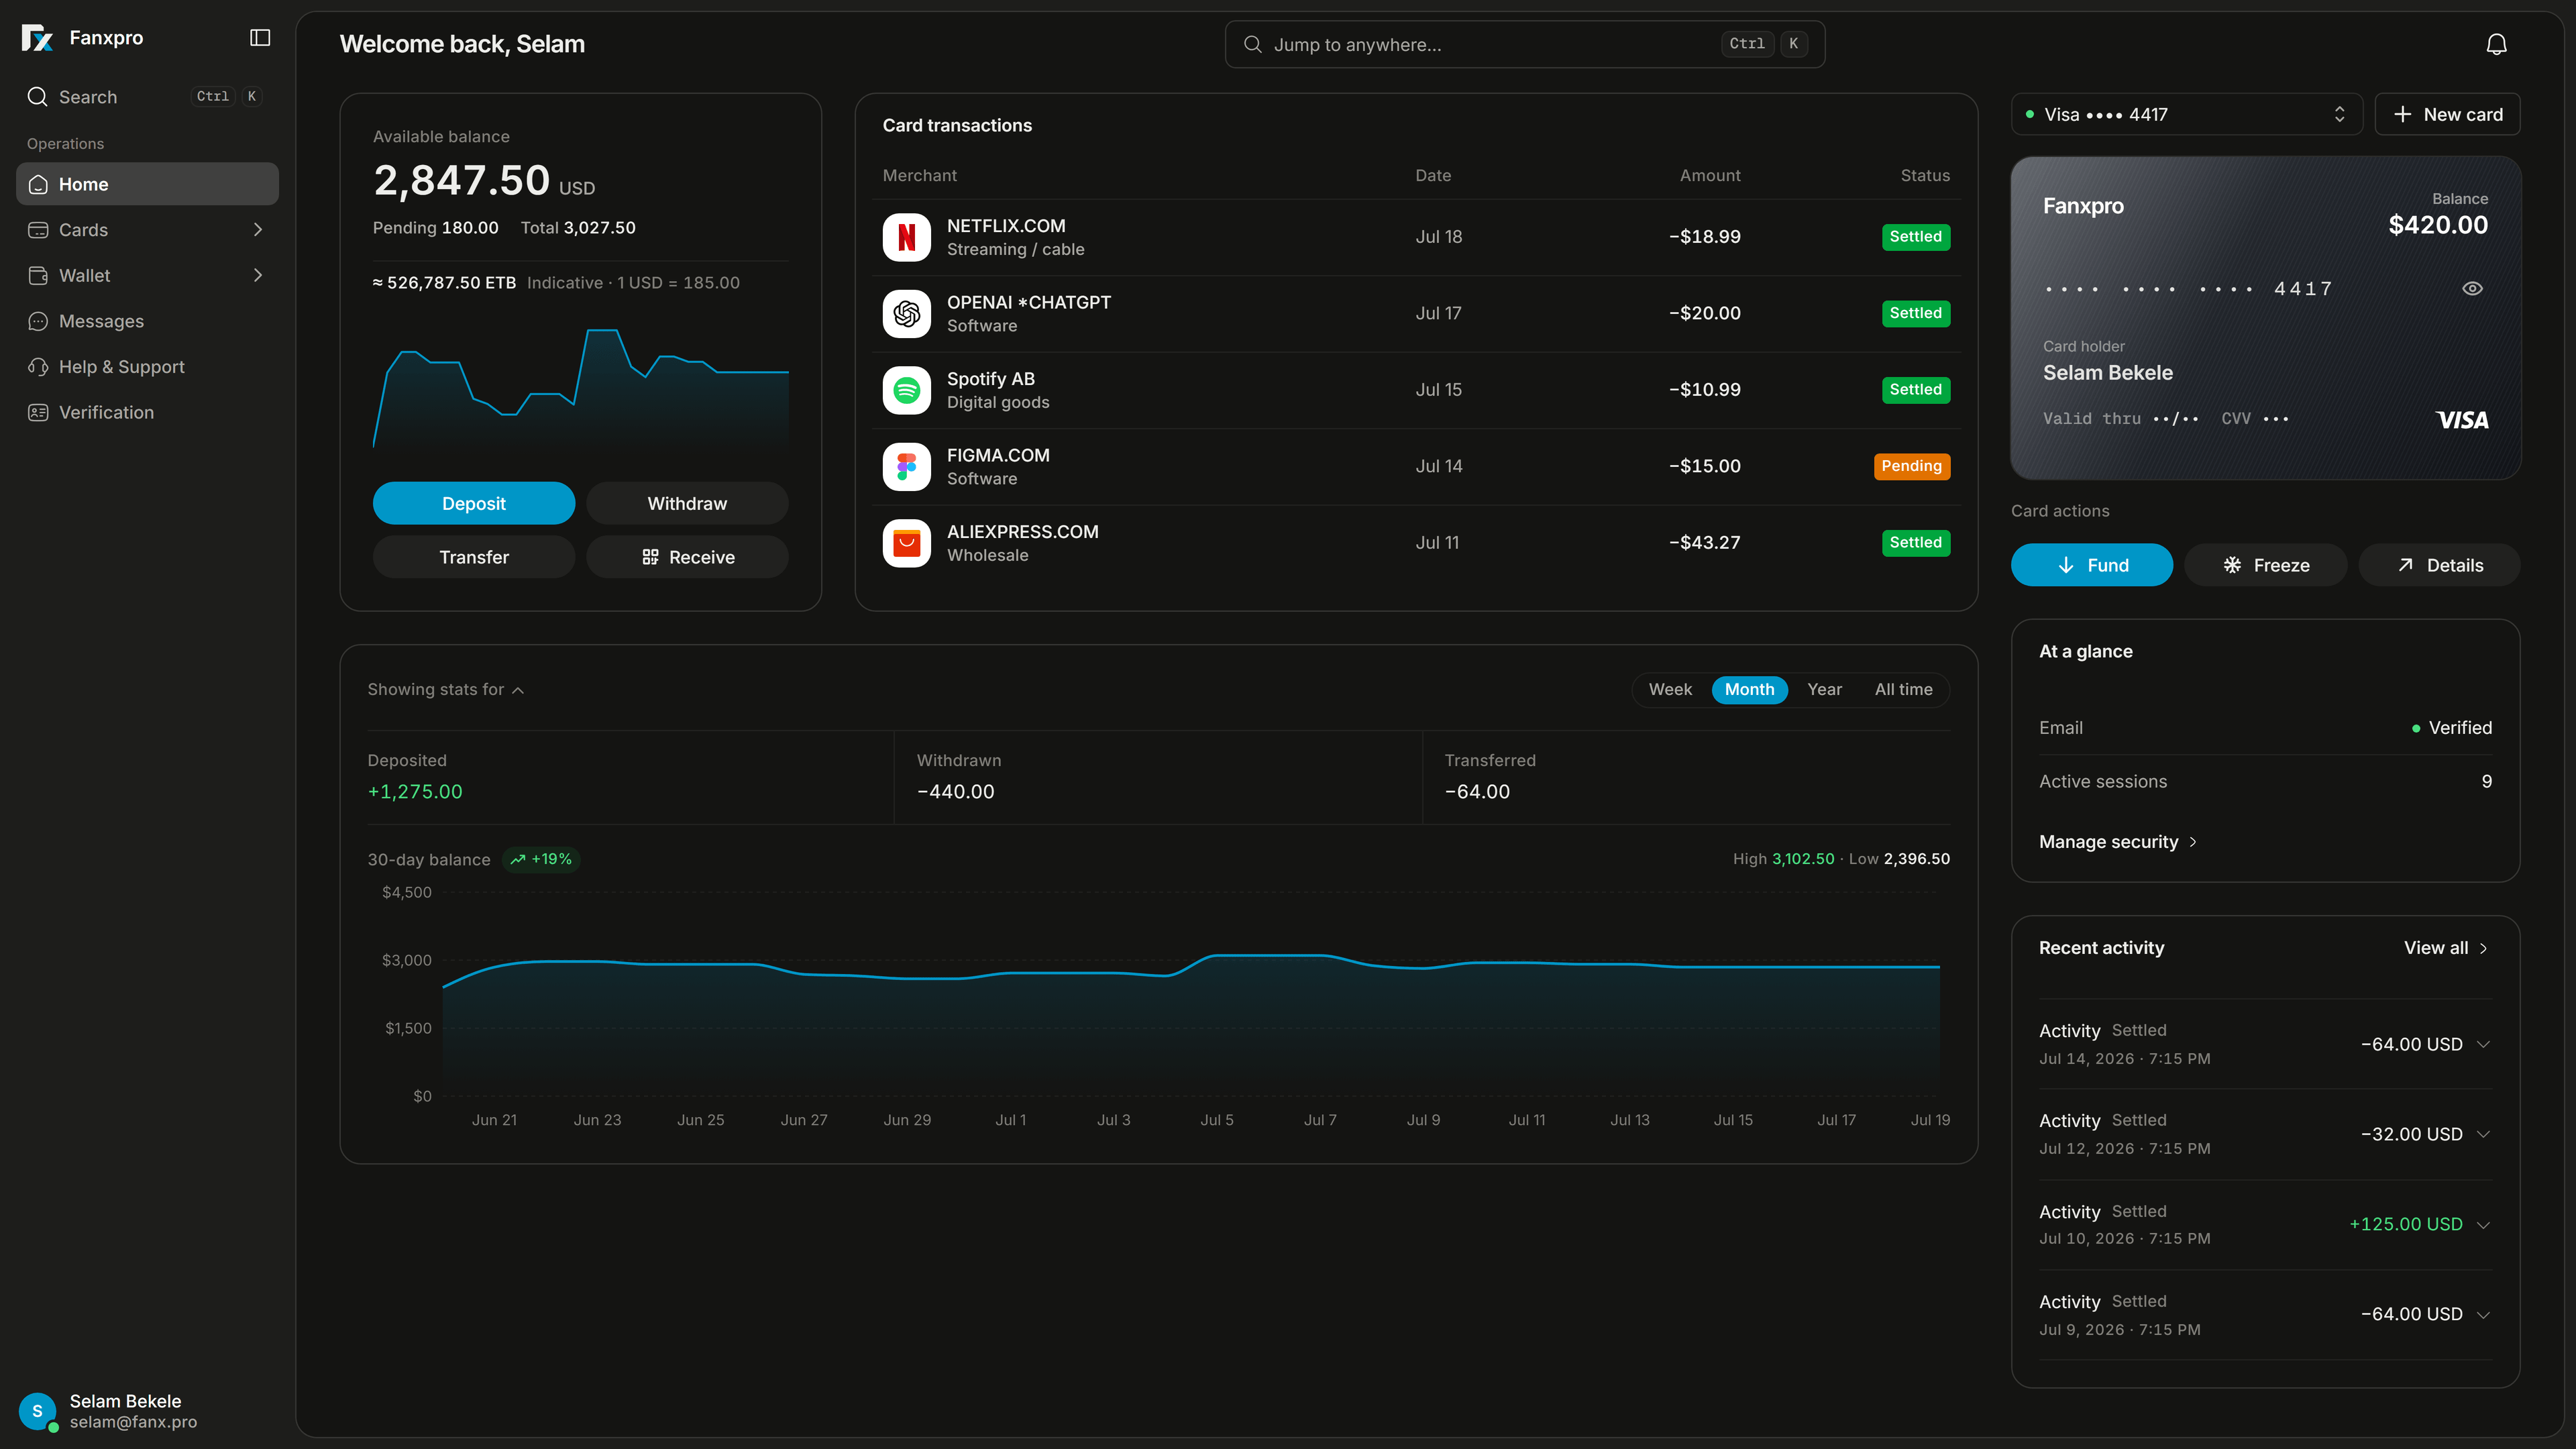Toggle the Showing stats for chevron

click(x=518, y=691)
